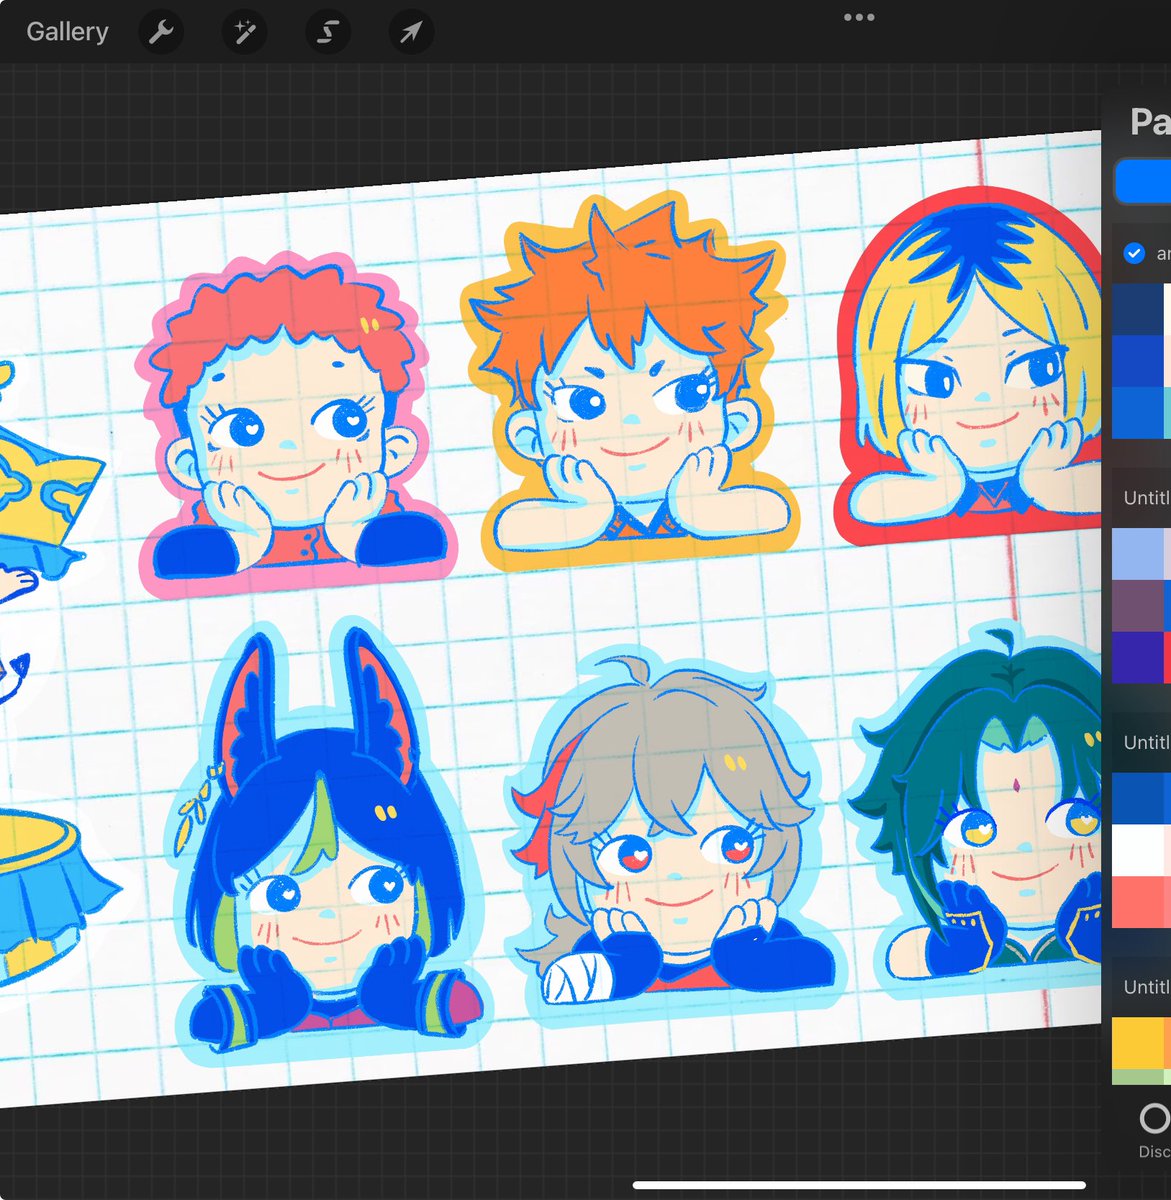This screenshot has height=1200, width=1171.
Task: Tap the red curly-hair sticker on the canvas
Action: coord(295,425)
